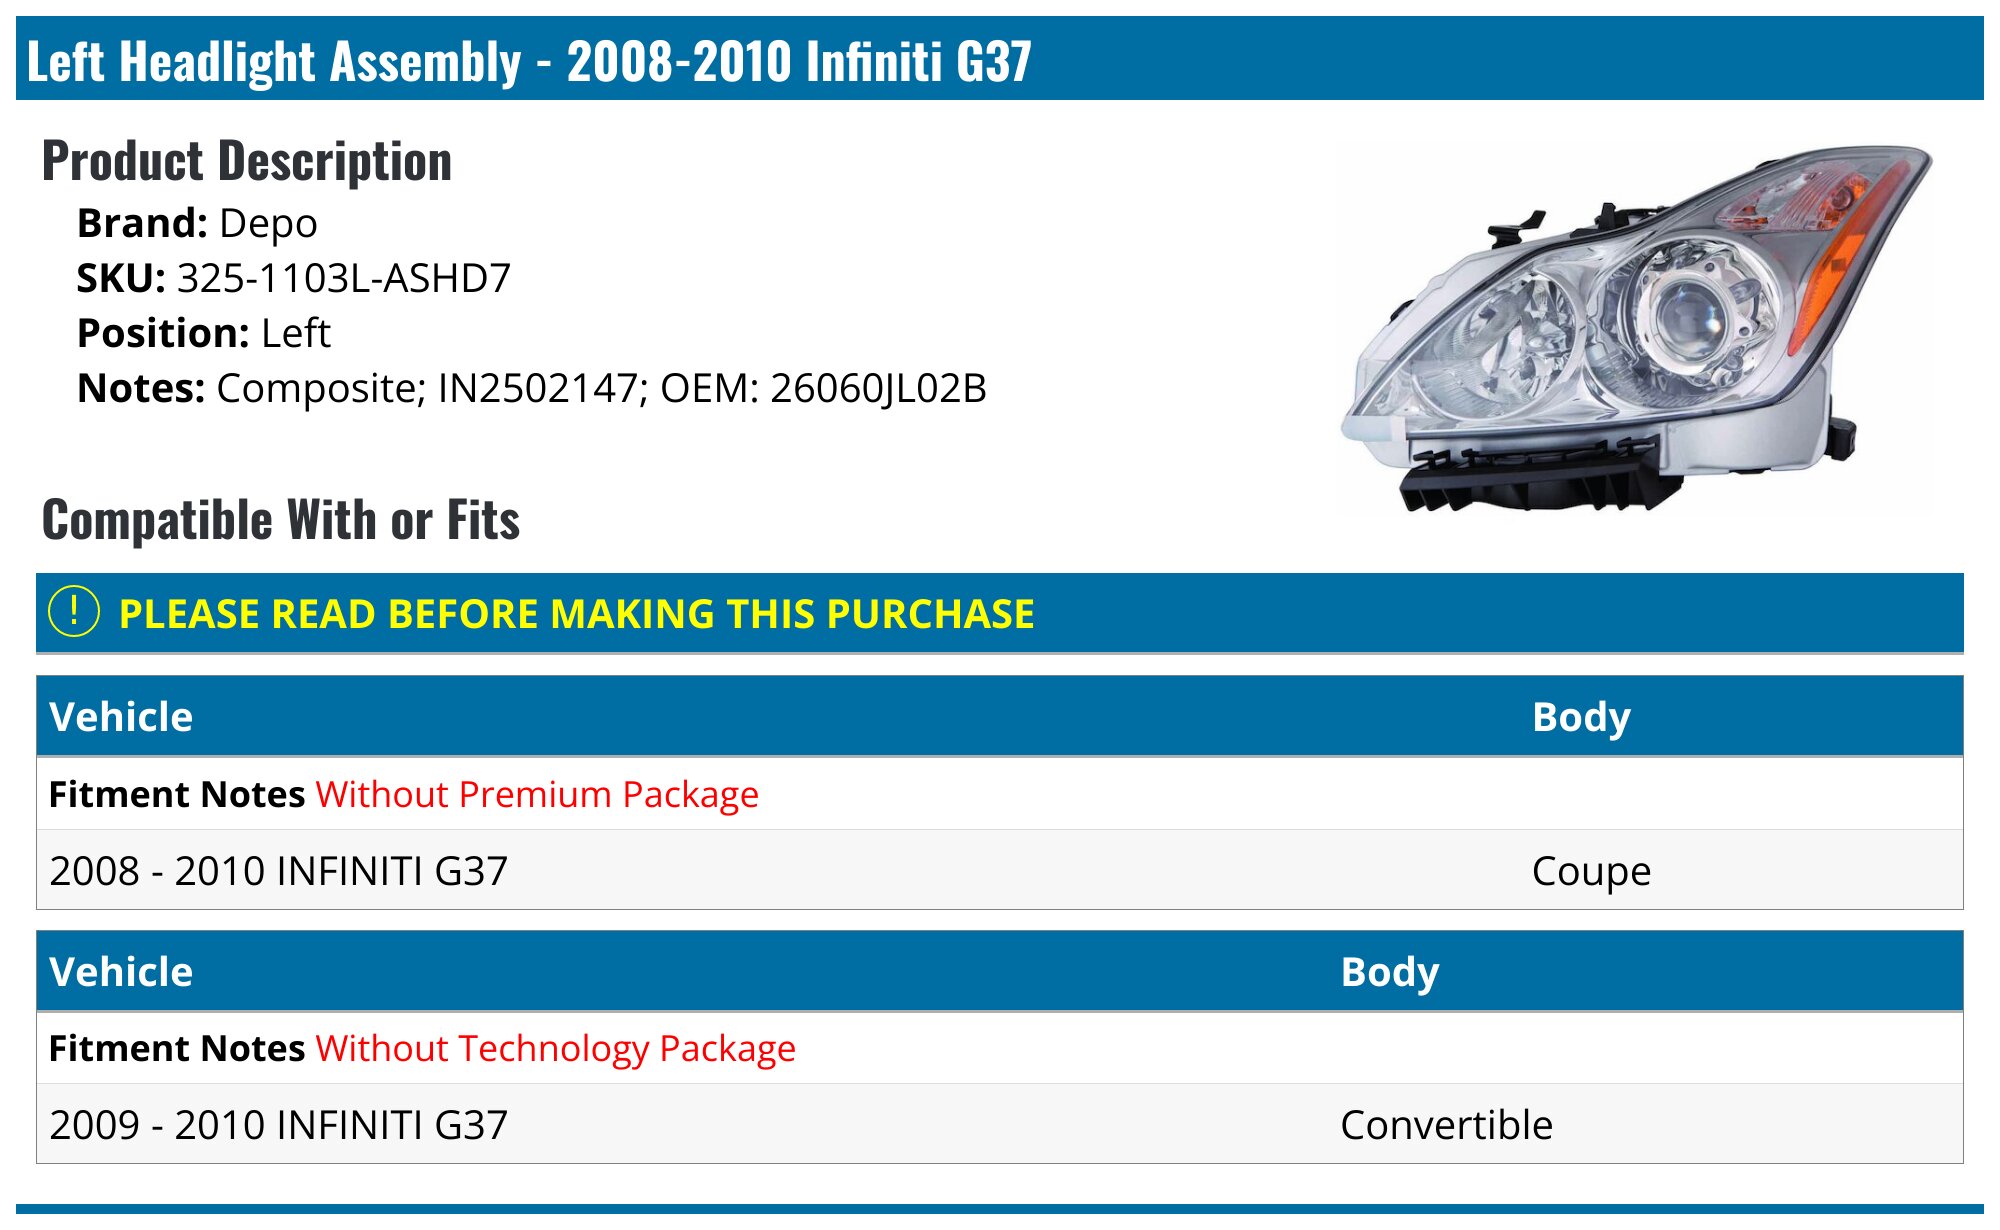Click the Left Headlight Assembly title banner
Image resolution: width=2000 pixels, height=1230 pixels.
[1000, 59]
